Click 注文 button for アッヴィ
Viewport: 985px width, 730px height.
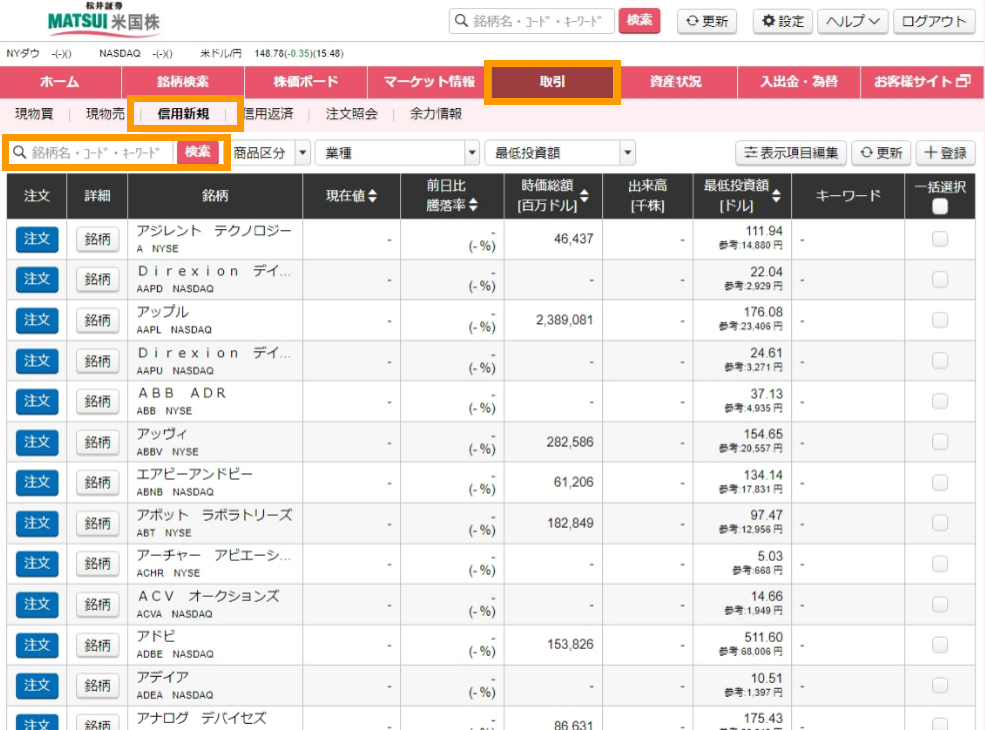point(37,442)
